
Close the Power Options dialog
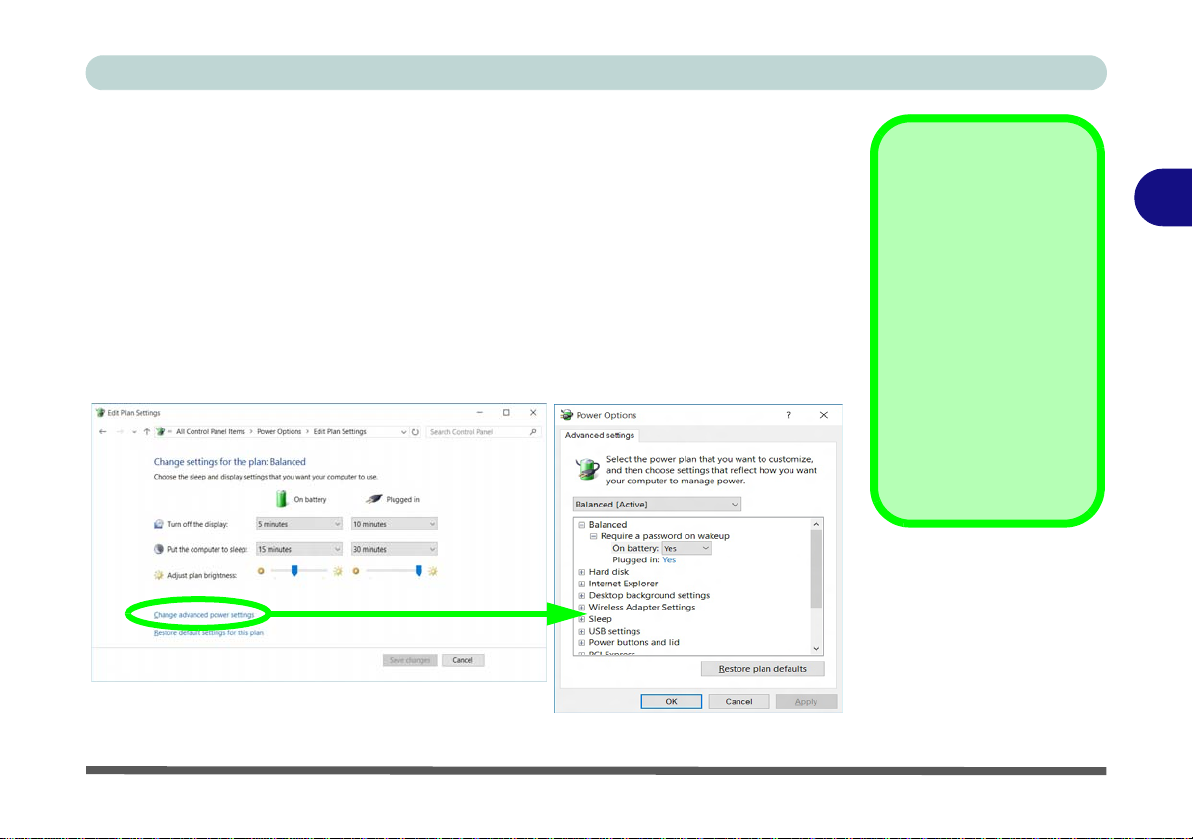tap(823, 415)
